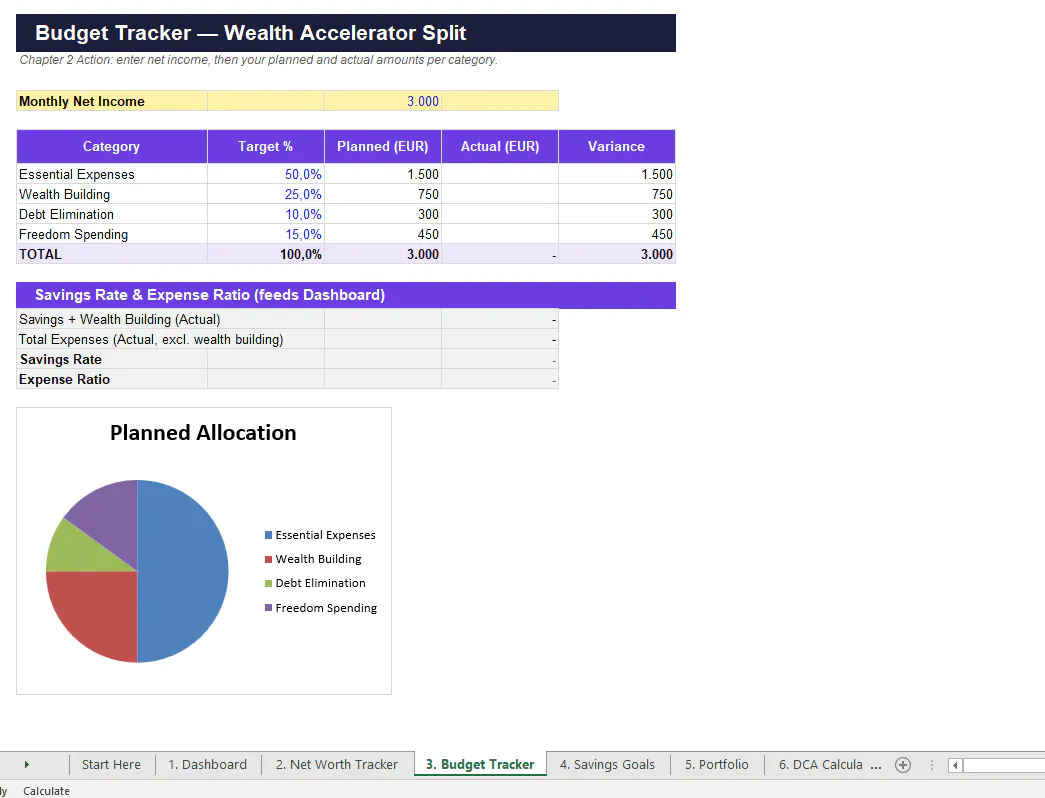Select the Essential Expenses 50,0% target cell
The width and height of the screenshot is (1045, 798).
click(x=266, y=174)
